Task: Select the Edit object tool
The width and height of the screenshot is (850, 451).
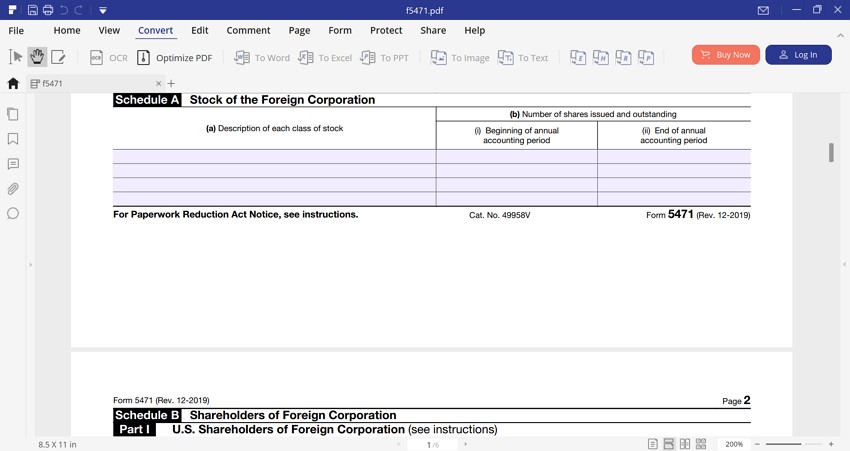Action: click(x=58, y=56)
